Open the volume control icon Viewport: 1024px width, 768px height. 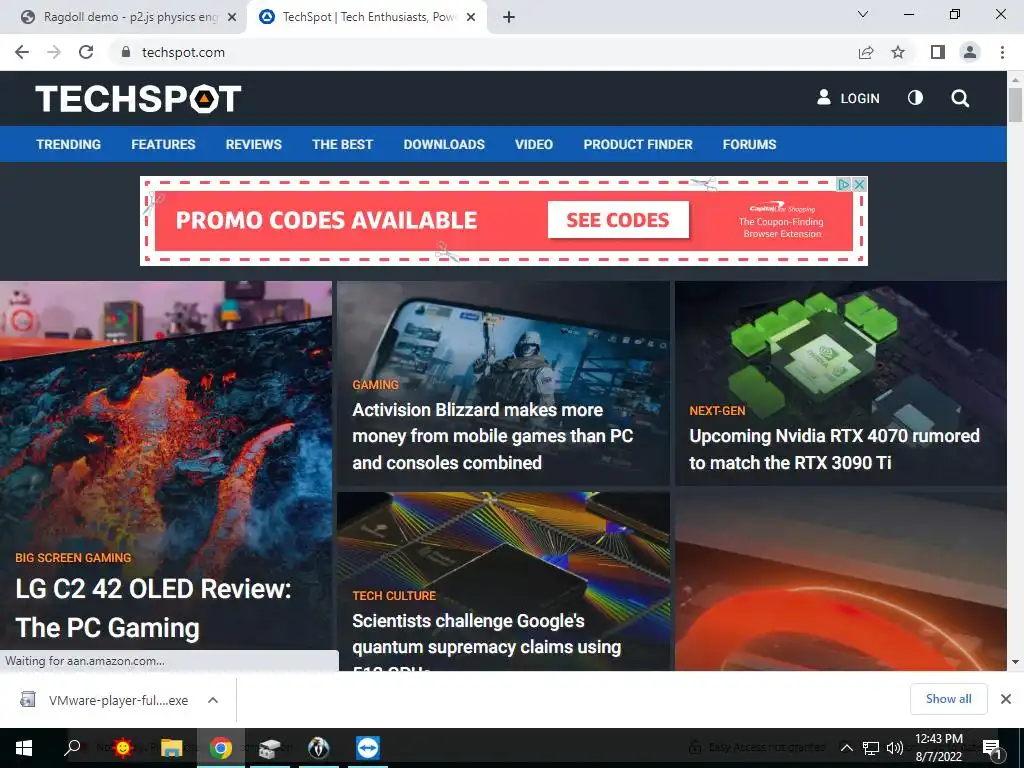[x=895, y=748]
